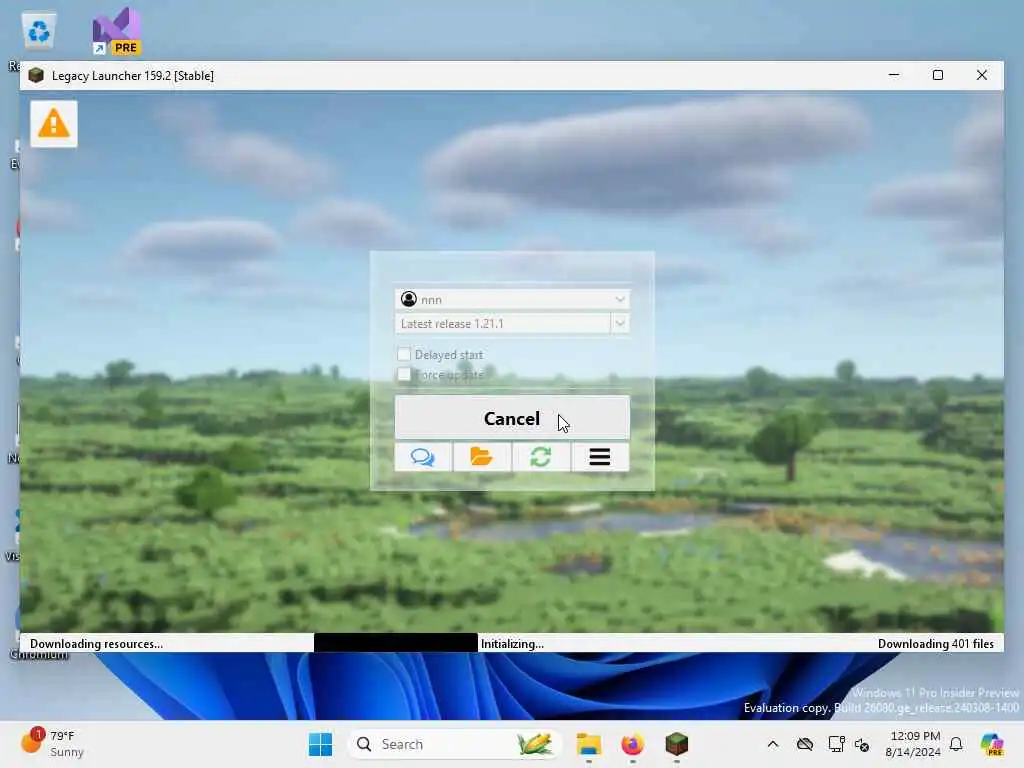The height and width of the screenshot is (768, 1024).
Task: Open the clock showing 12:09 PM 8/14/2024
Action: click(x=914, y=744)
